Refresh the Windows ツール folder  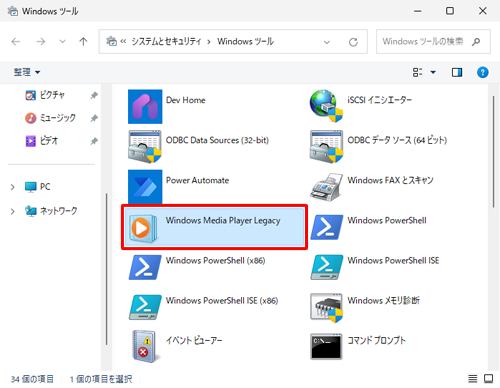[353, 42]
